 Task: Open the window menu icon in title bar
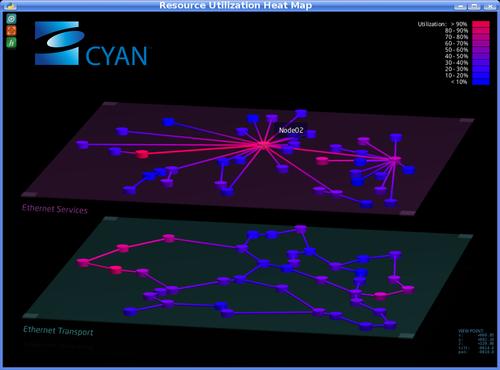(x=11, y=6)
